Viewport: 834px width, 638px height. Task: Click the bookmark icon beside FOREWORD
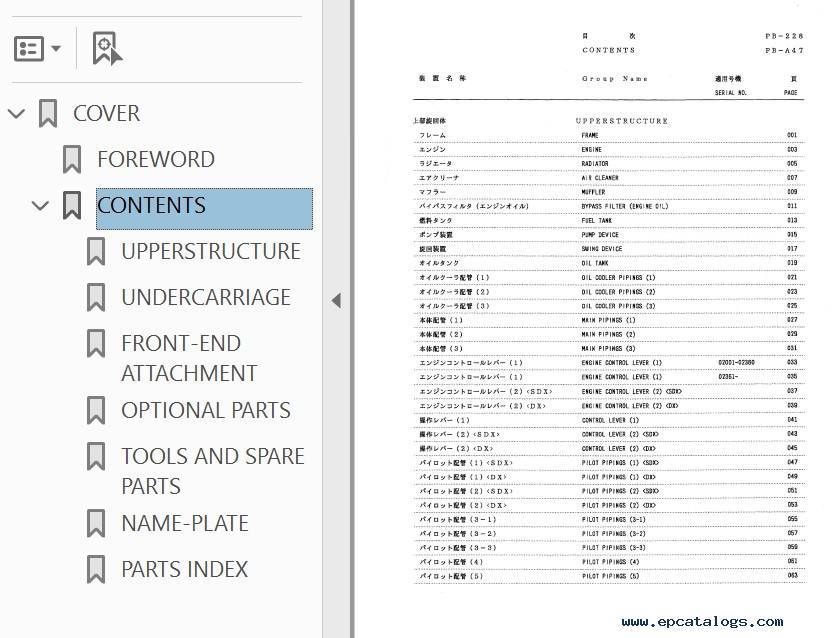72,159
